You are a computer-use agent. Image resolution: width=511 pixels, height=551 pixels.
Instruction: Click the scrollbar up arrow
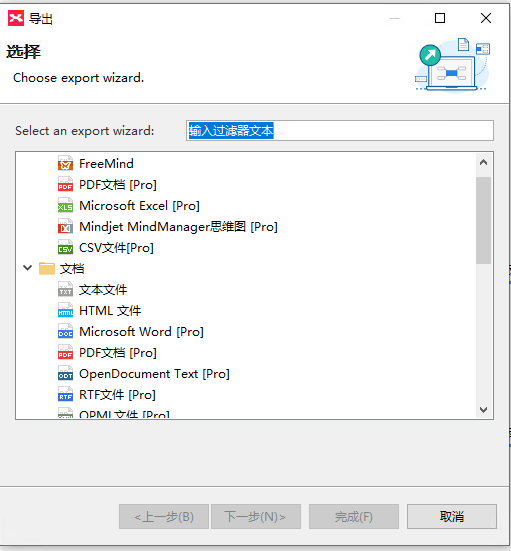tap(484, 162)
